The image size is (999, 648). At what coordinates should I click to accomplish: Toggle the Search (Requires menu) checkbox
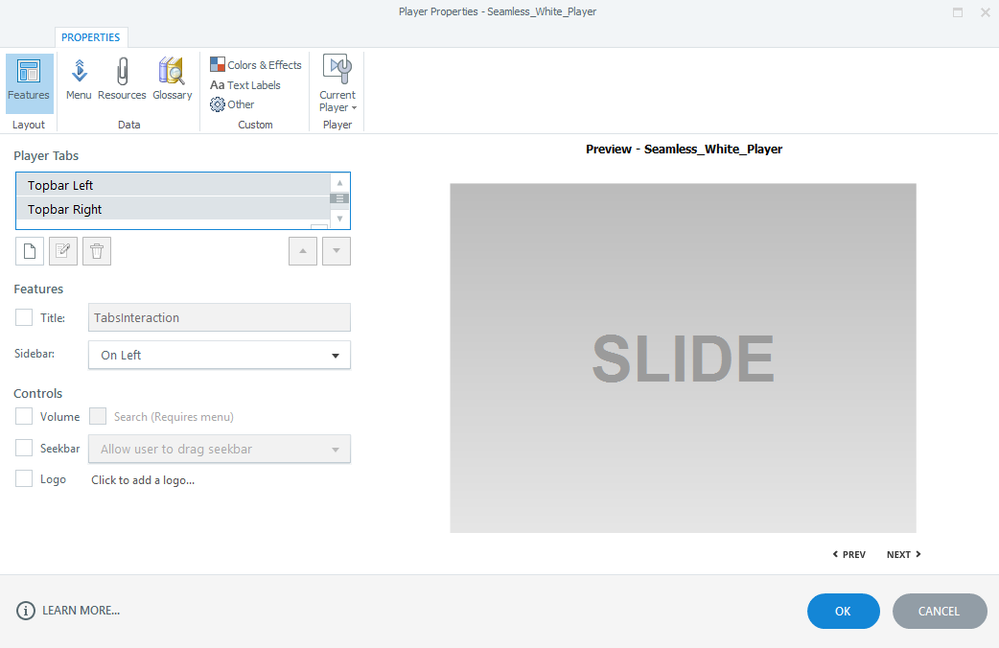coord(97,416)
